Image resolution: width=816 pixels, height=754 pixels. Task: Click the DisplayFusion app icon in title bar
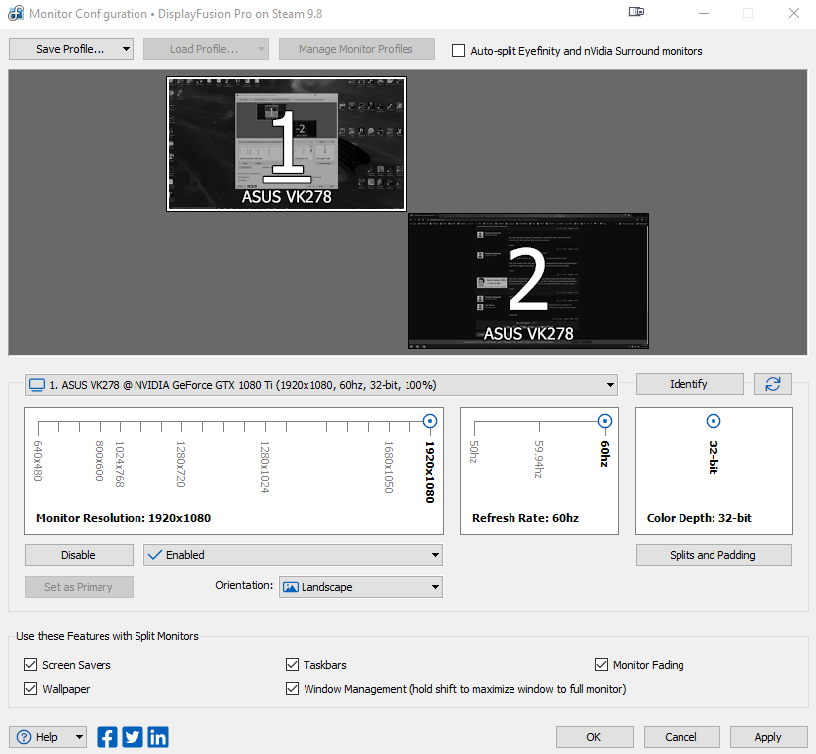pyautogui.click(x=15, y=14)
